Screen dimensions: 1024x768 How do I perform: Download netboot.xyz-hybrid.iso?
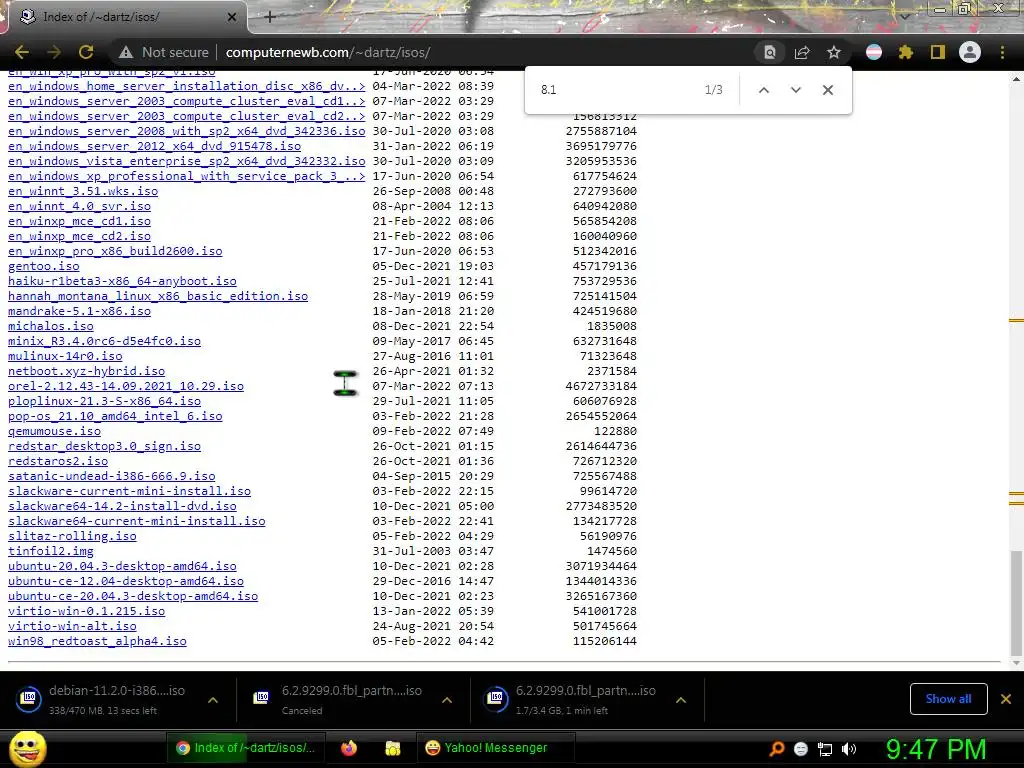[86, 371]
